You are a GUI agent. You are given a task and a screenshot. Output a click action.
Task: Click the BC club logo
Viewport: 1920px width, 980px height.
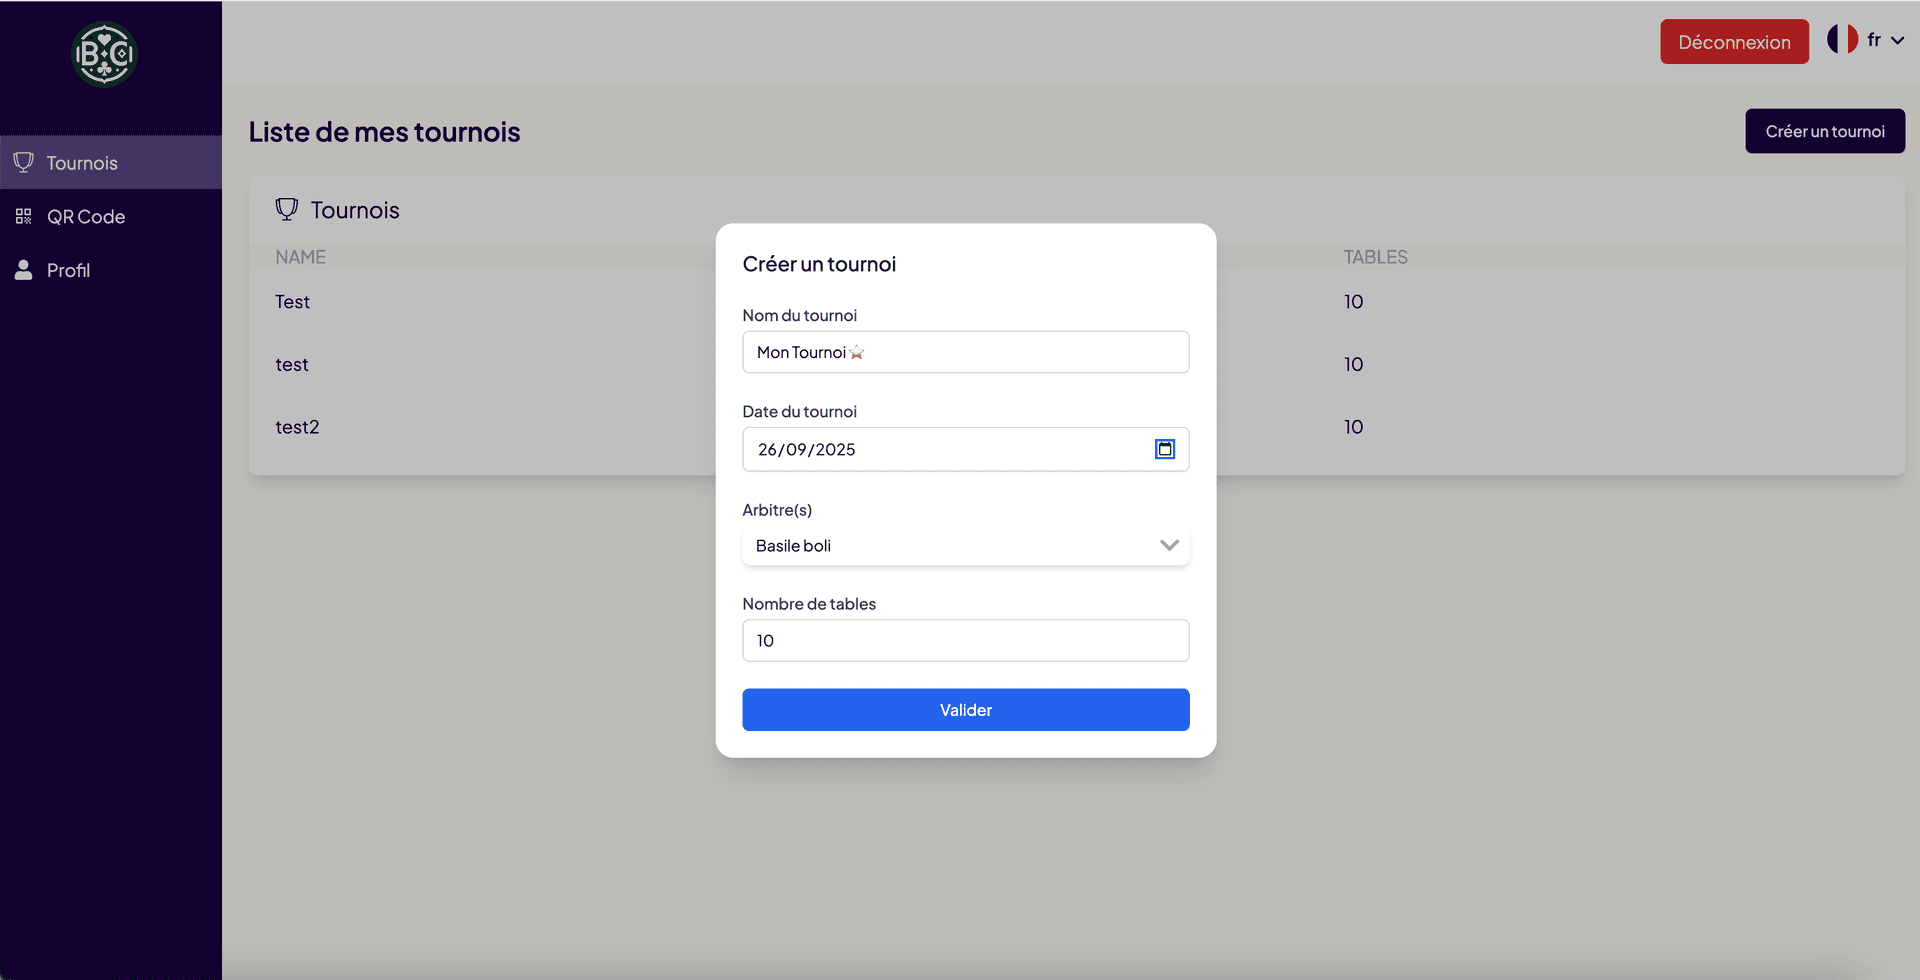coord(104,54)
